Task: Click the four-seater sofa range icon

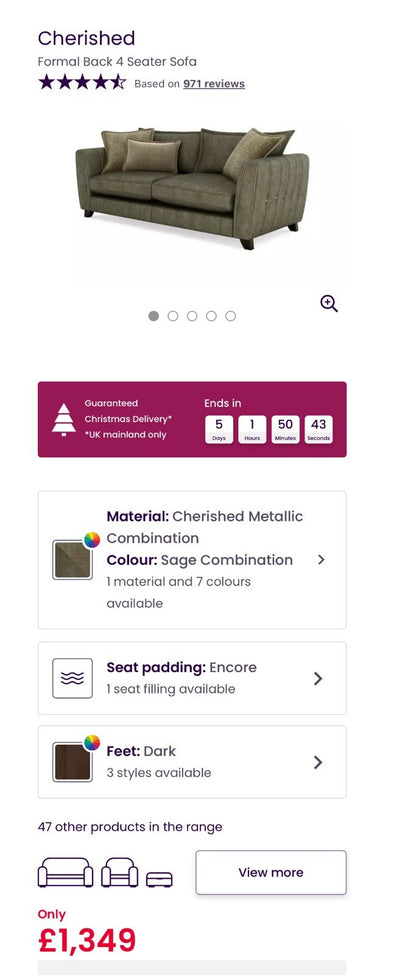Action: 65,872
